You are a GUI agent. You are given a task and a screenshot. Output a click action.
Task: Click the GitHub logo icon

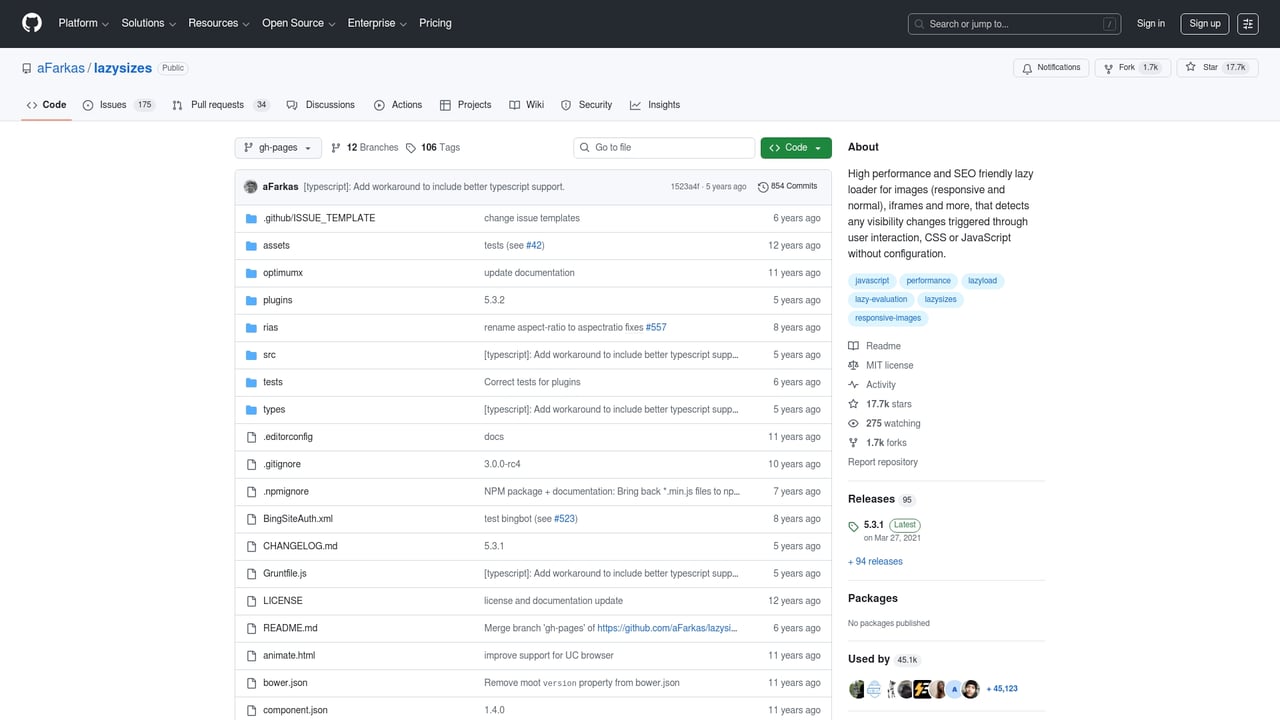click(x=32, y=23)
